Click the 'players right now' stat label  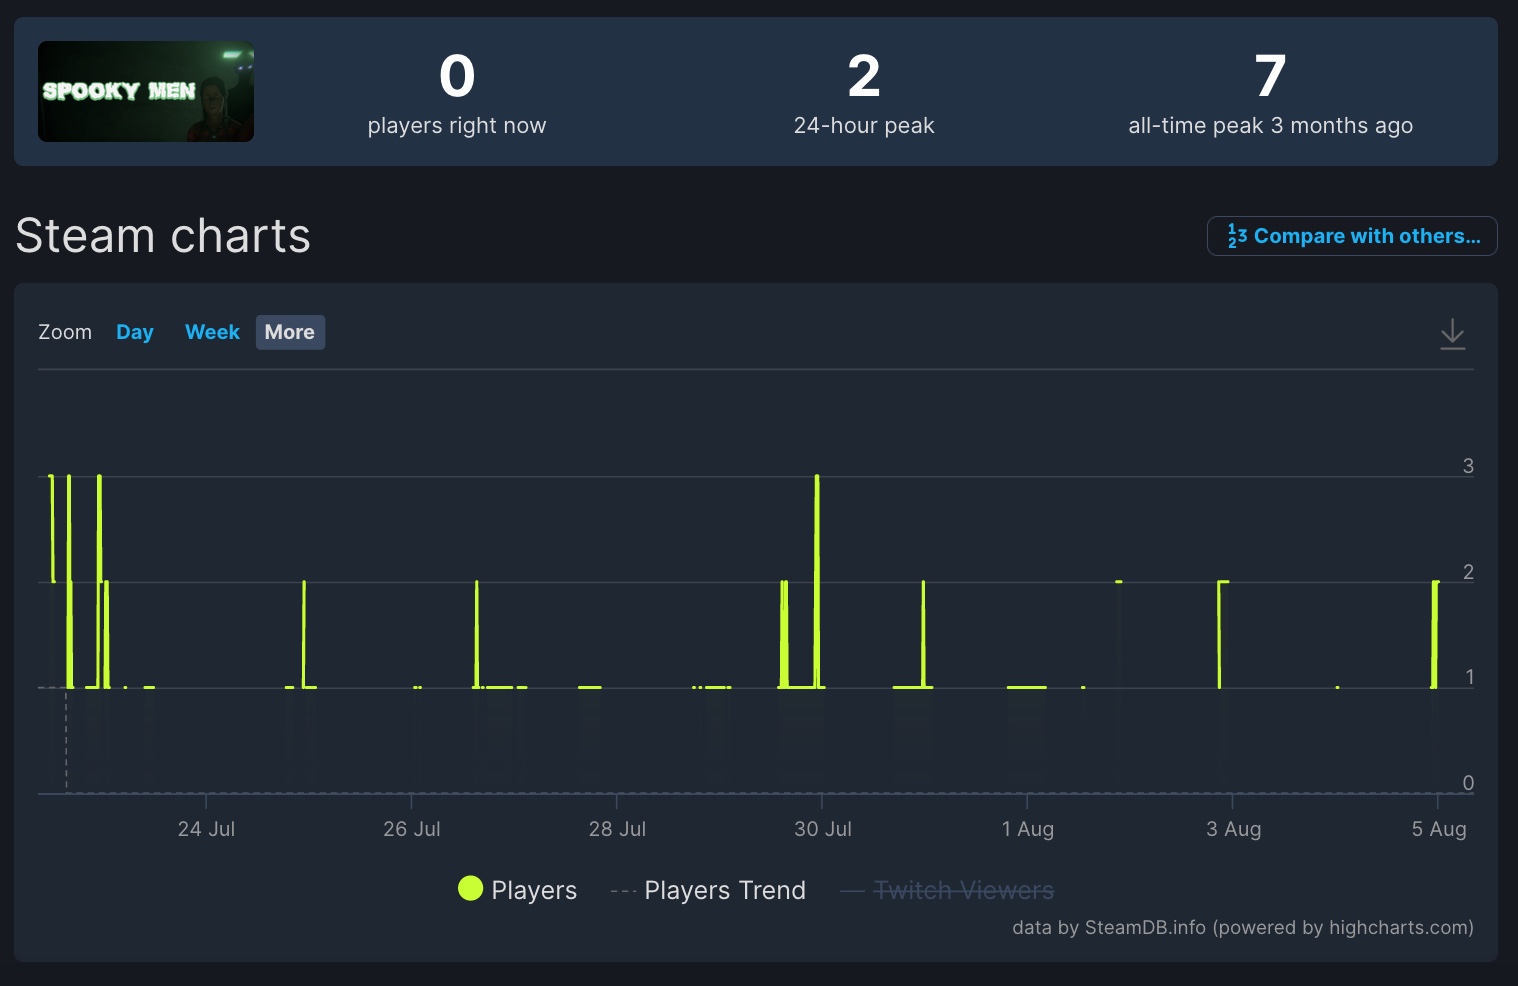pos(457,126)
